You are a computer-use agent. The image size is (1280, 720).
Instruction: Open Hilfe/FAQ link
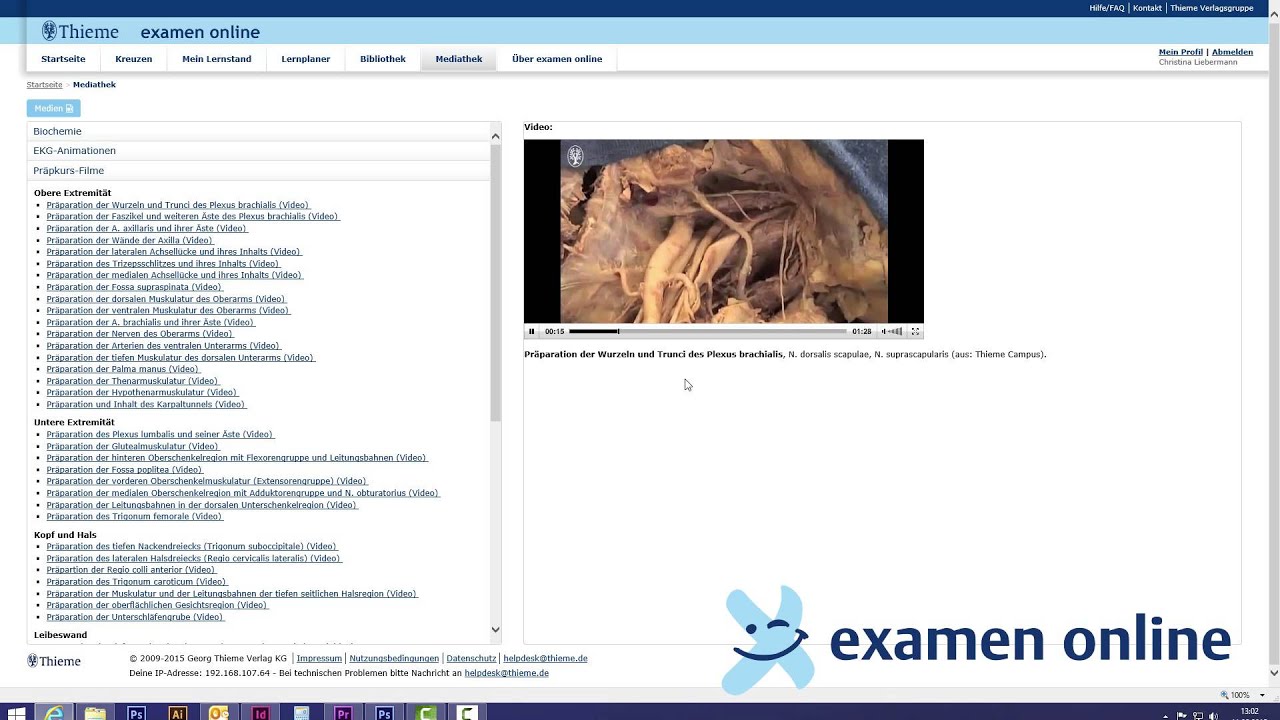1107,8
